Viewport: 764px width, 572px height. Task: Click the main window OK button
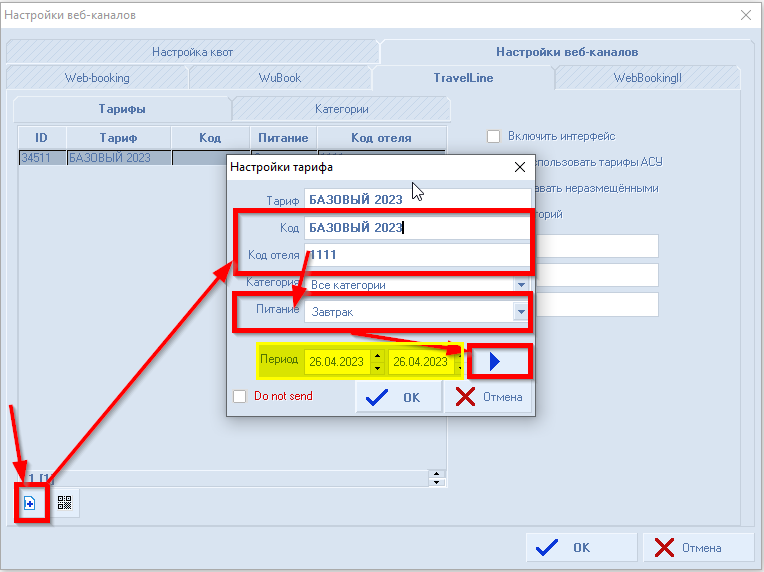pos(581,547)
